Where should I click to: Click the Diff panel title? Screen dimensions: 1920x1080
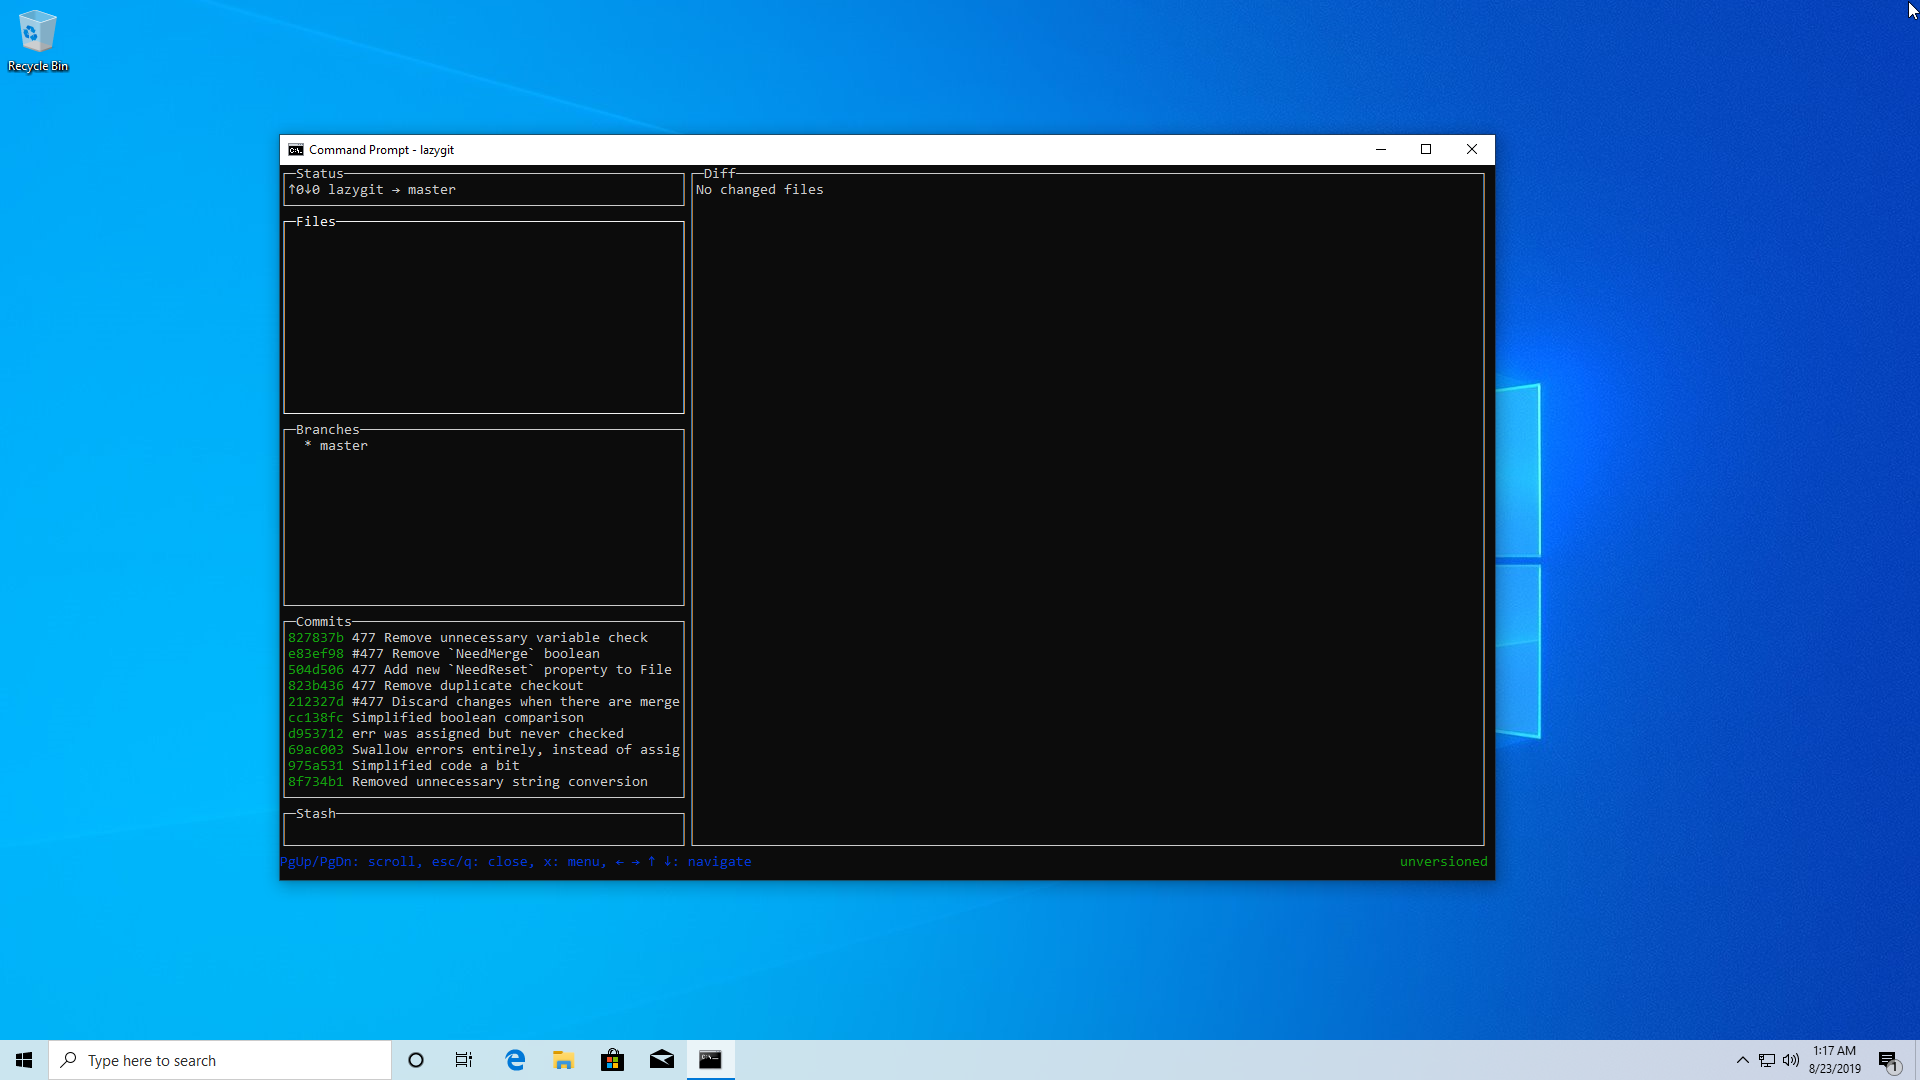click(720, 174)
